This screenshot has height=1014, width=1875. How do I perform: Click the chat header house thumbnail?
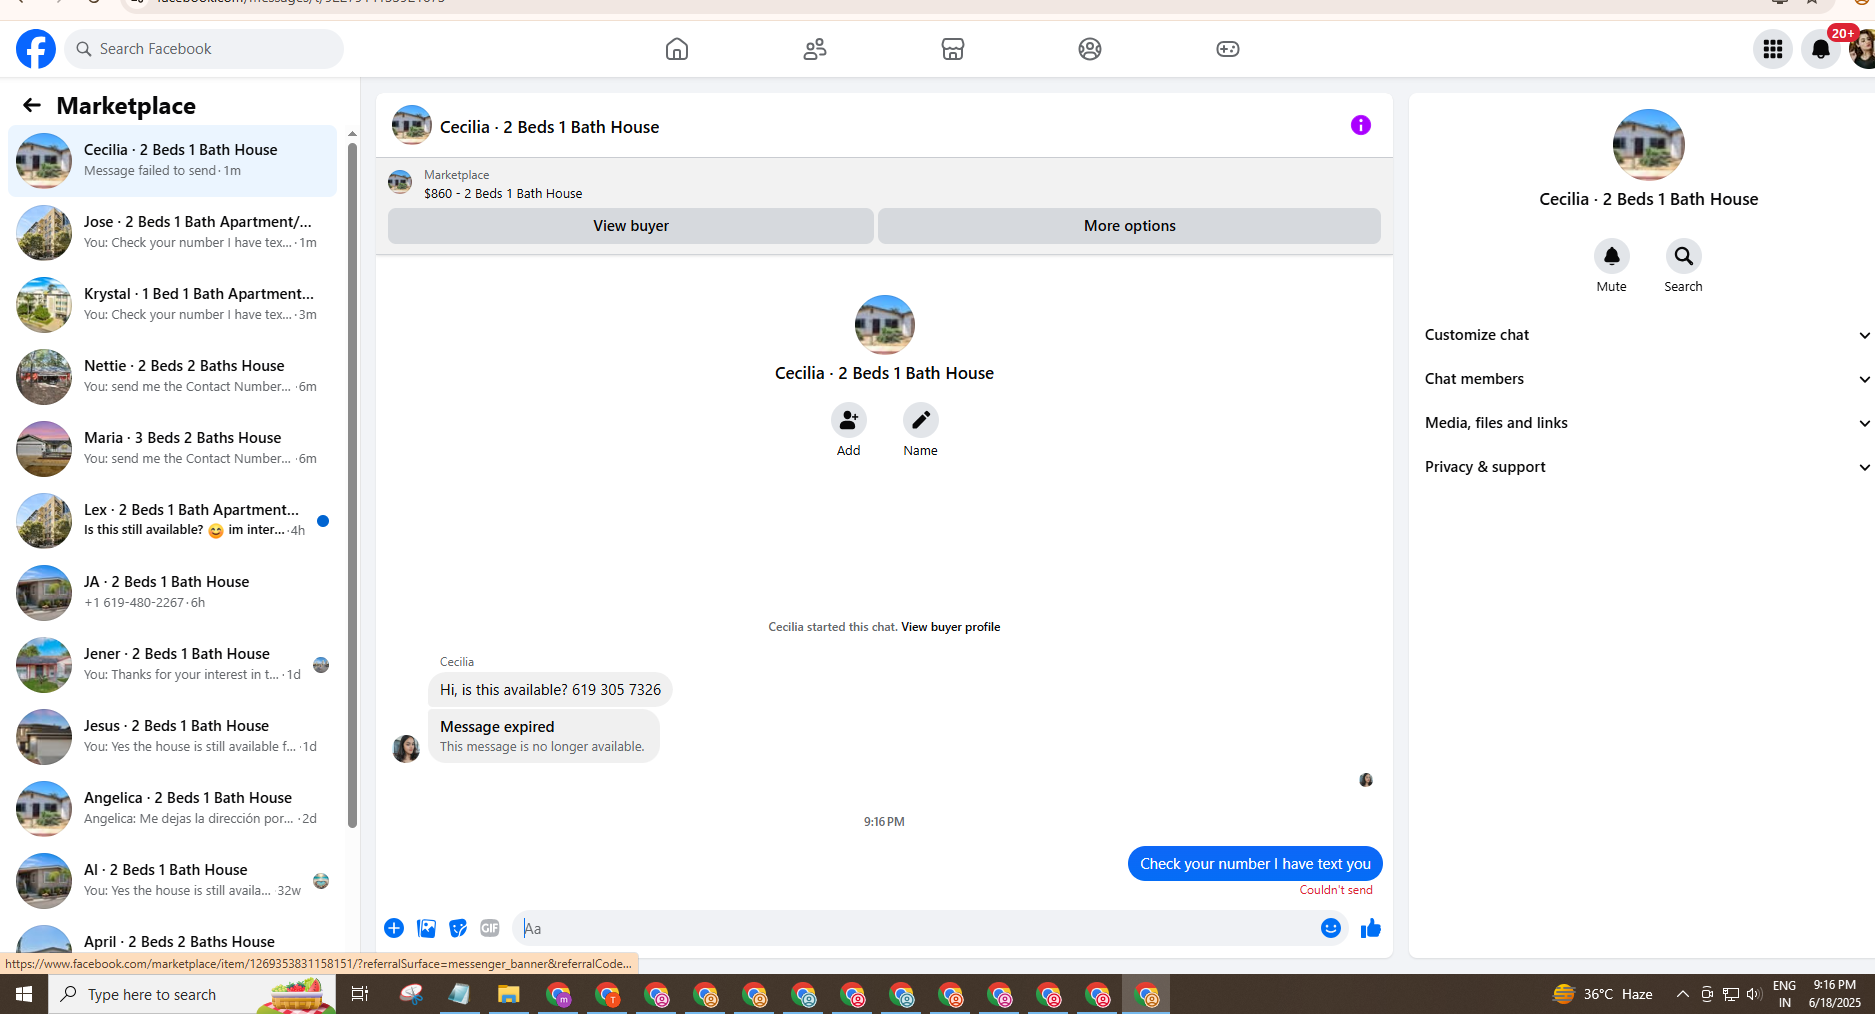pos(412,126)
